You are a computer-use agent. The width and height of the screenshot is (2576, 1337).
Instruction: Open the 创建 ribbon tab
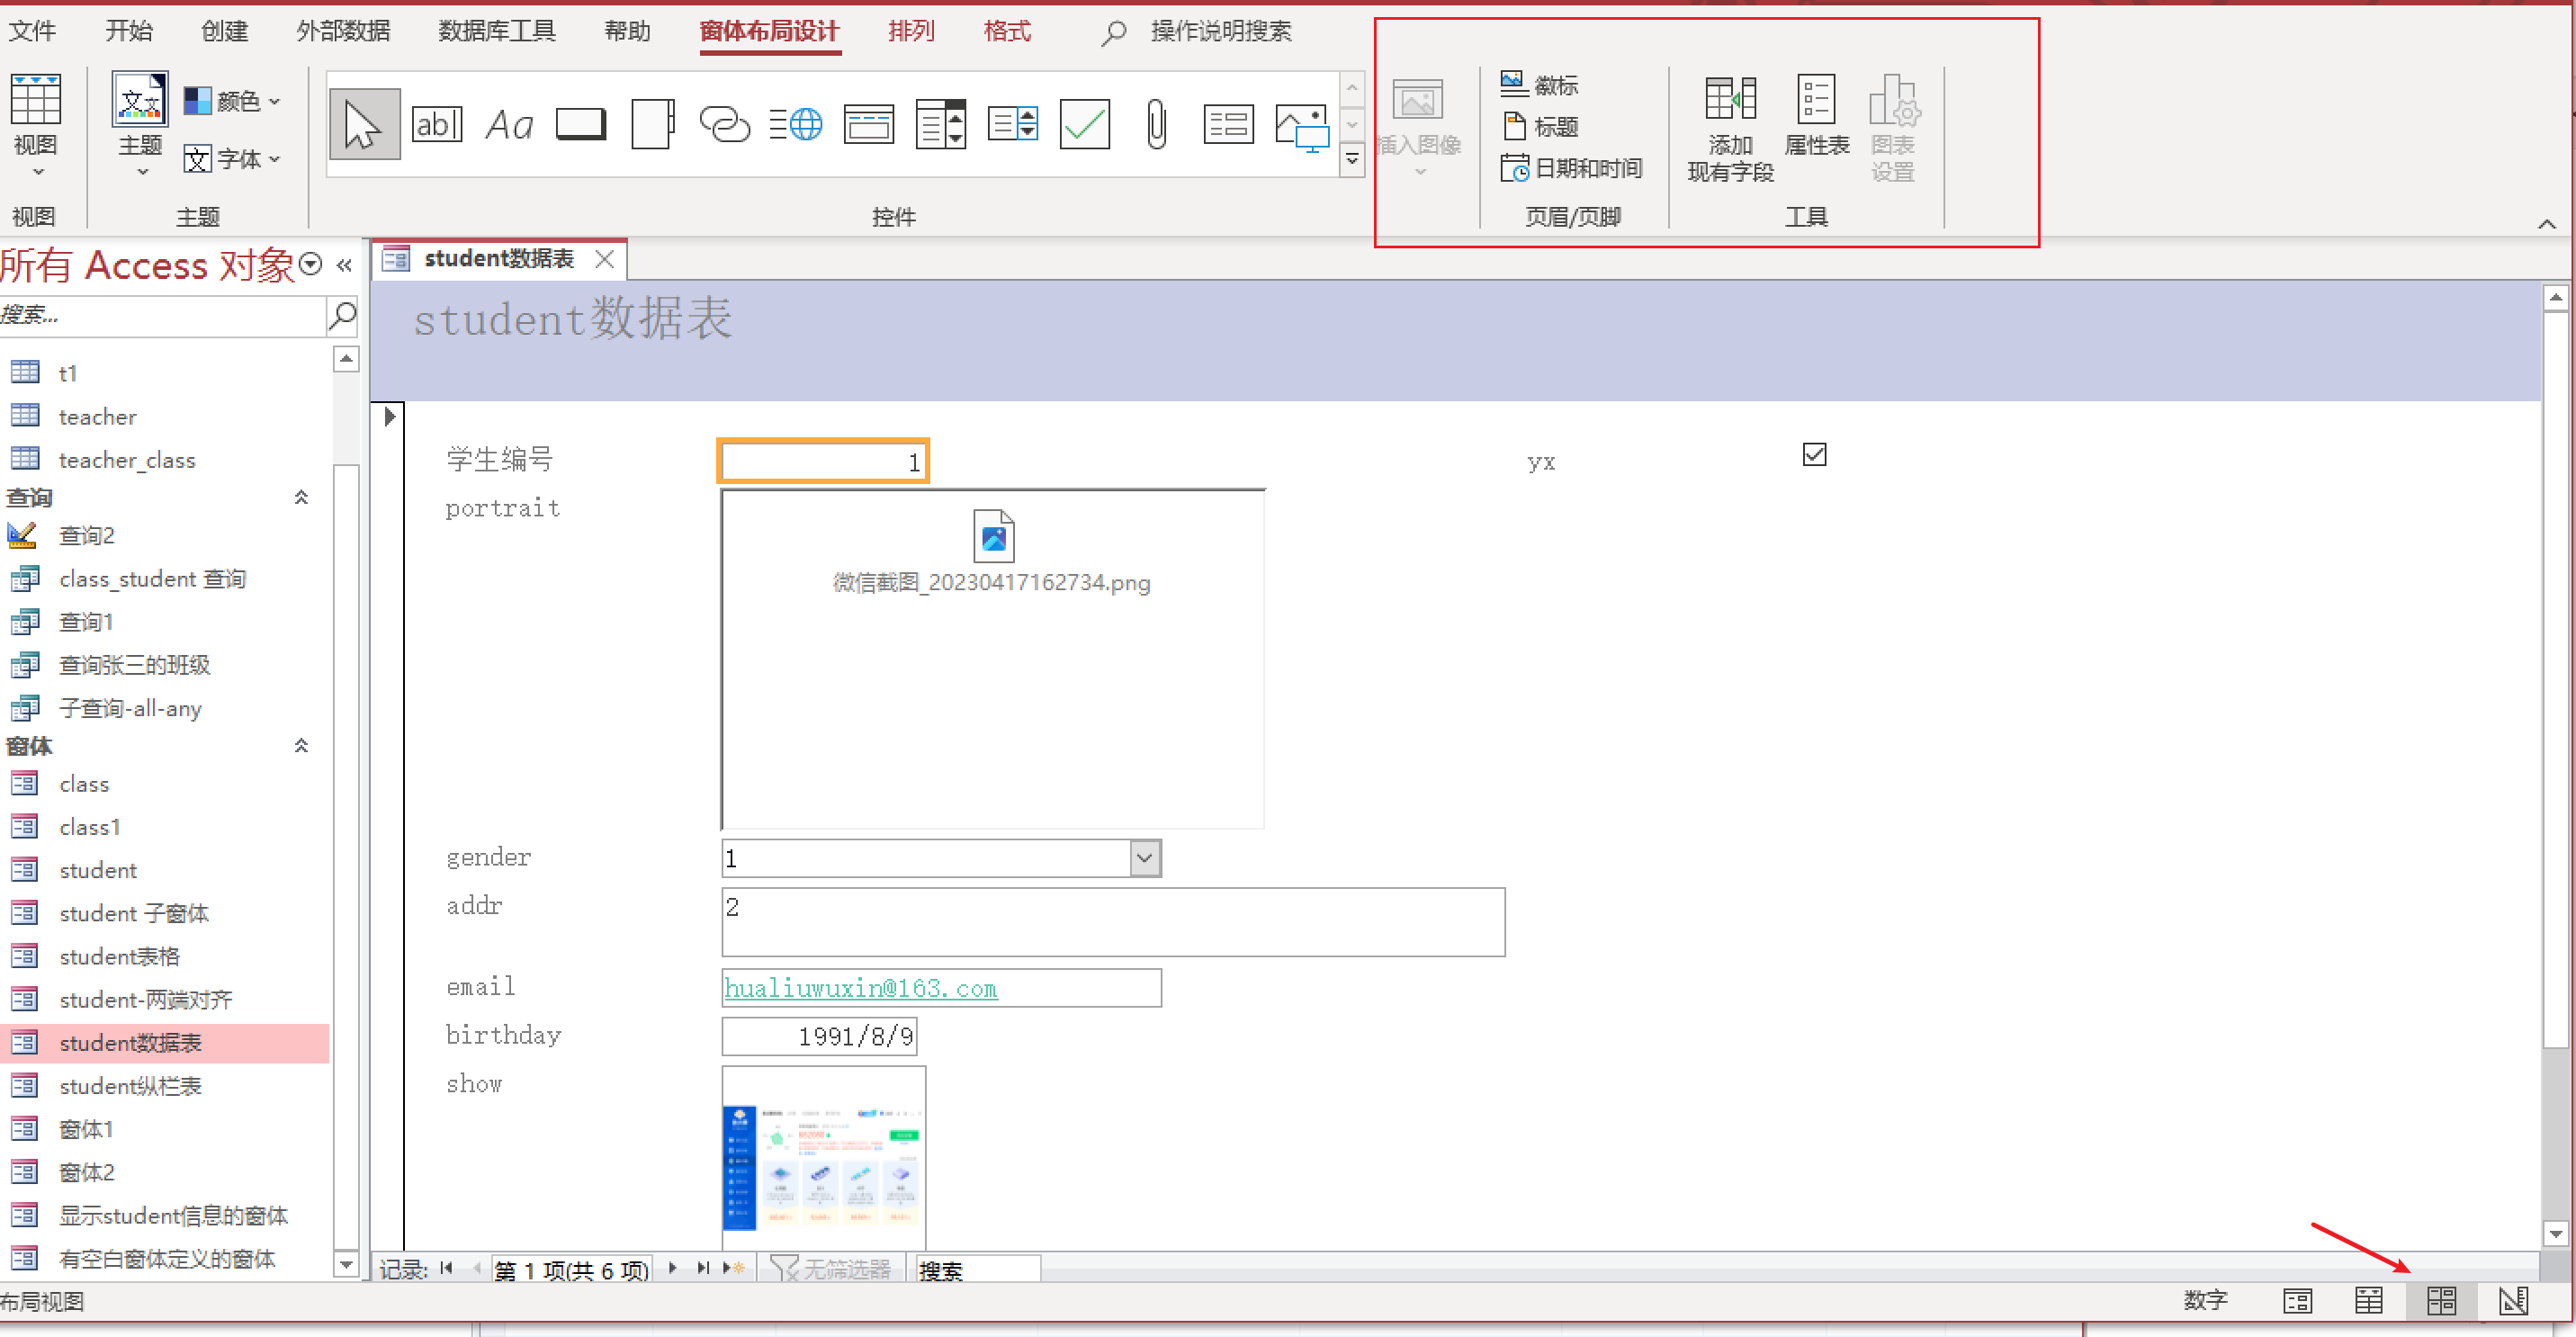[x=224, y=31]
